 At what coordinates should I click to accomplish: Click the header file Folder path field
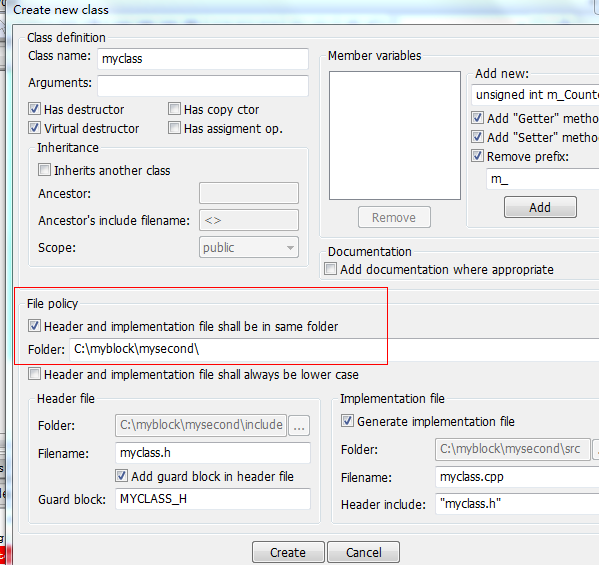201,426
